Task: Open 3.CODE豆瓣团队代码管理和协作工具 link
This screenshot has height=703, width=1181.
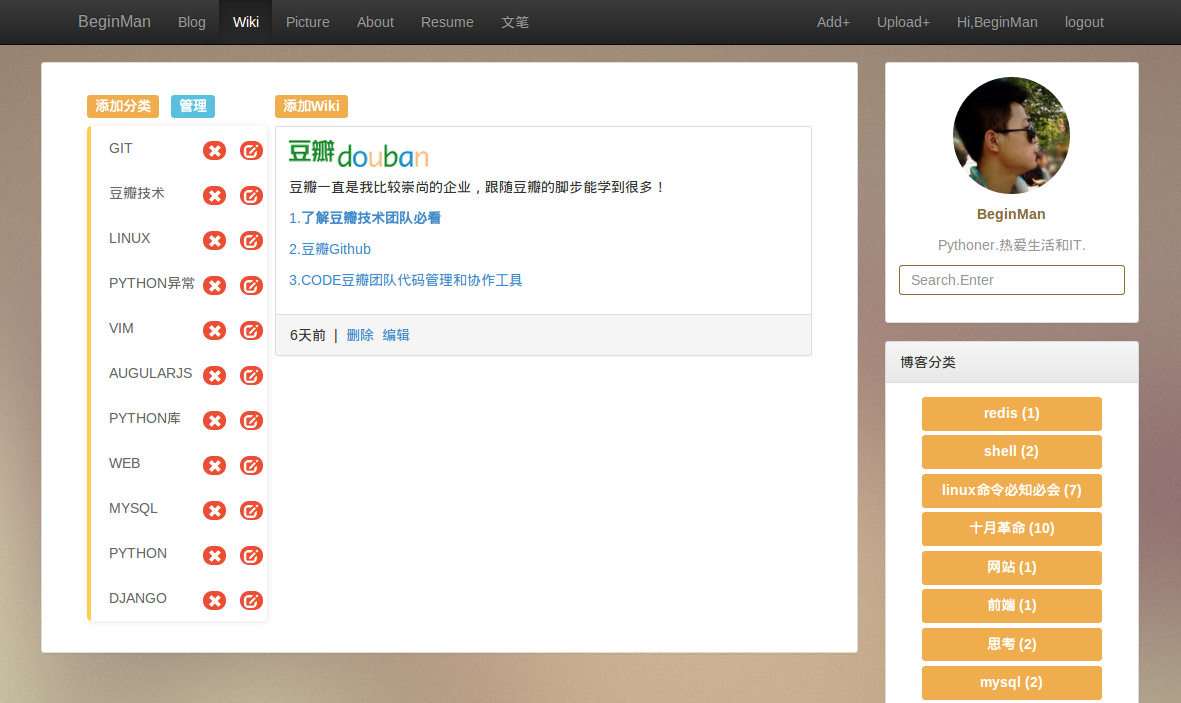Action: click(405, 280)
